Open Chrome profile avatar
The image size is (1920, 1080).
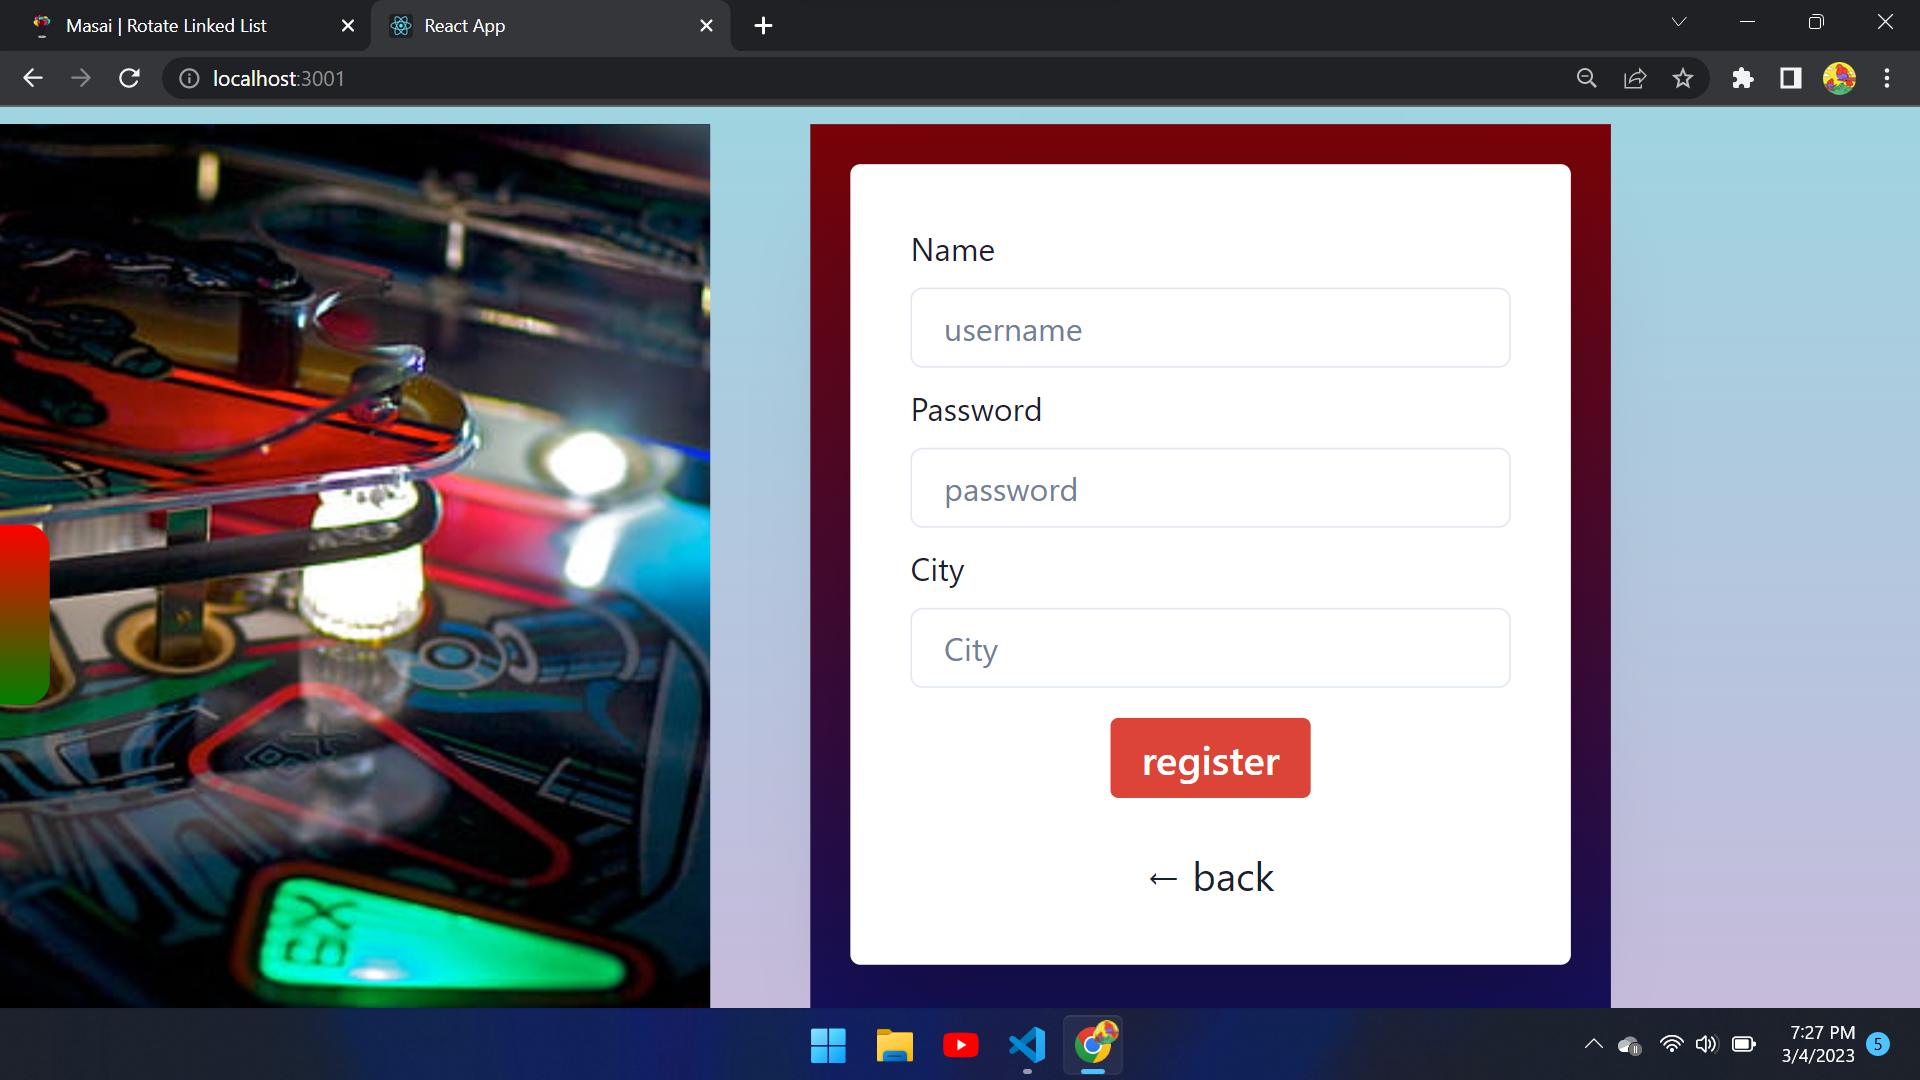[1839, 78]
